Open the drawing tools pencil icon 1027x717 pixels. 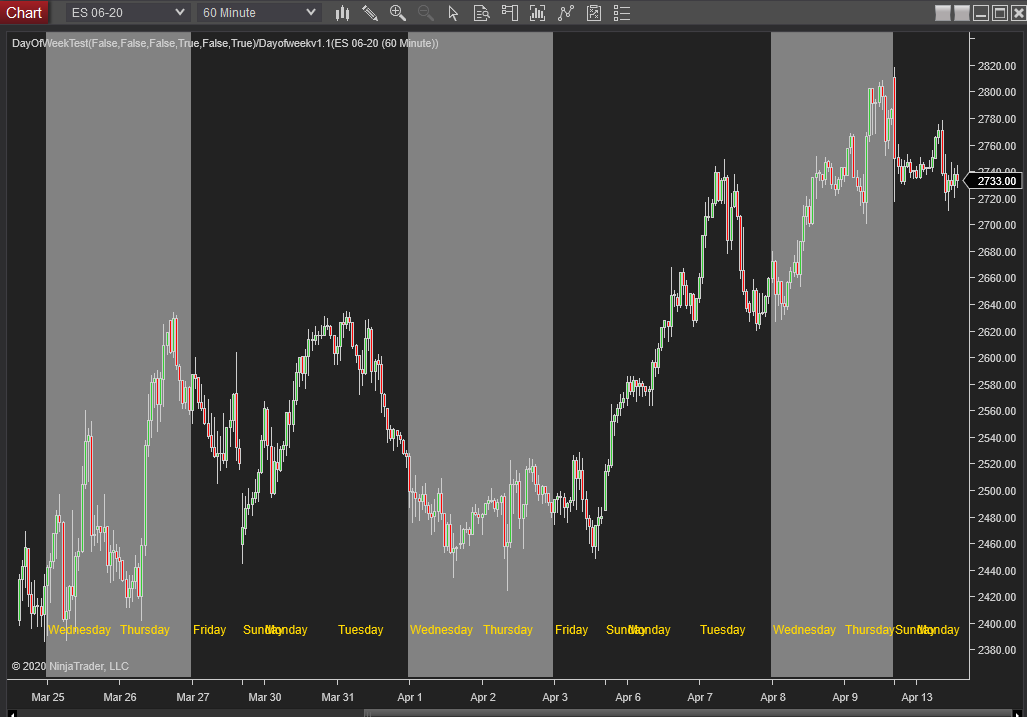pos(370,13)
